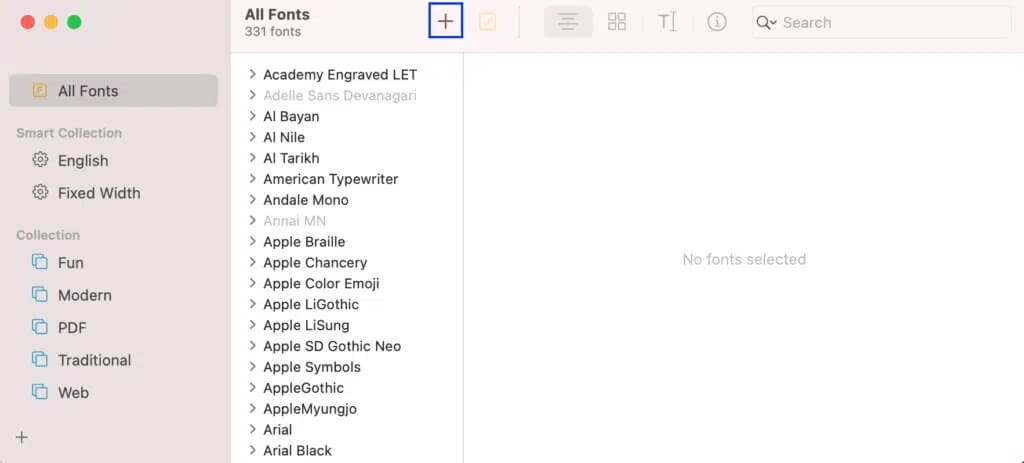Click the enable/disable font checkbox icon in toolbar

pos(487,22)
